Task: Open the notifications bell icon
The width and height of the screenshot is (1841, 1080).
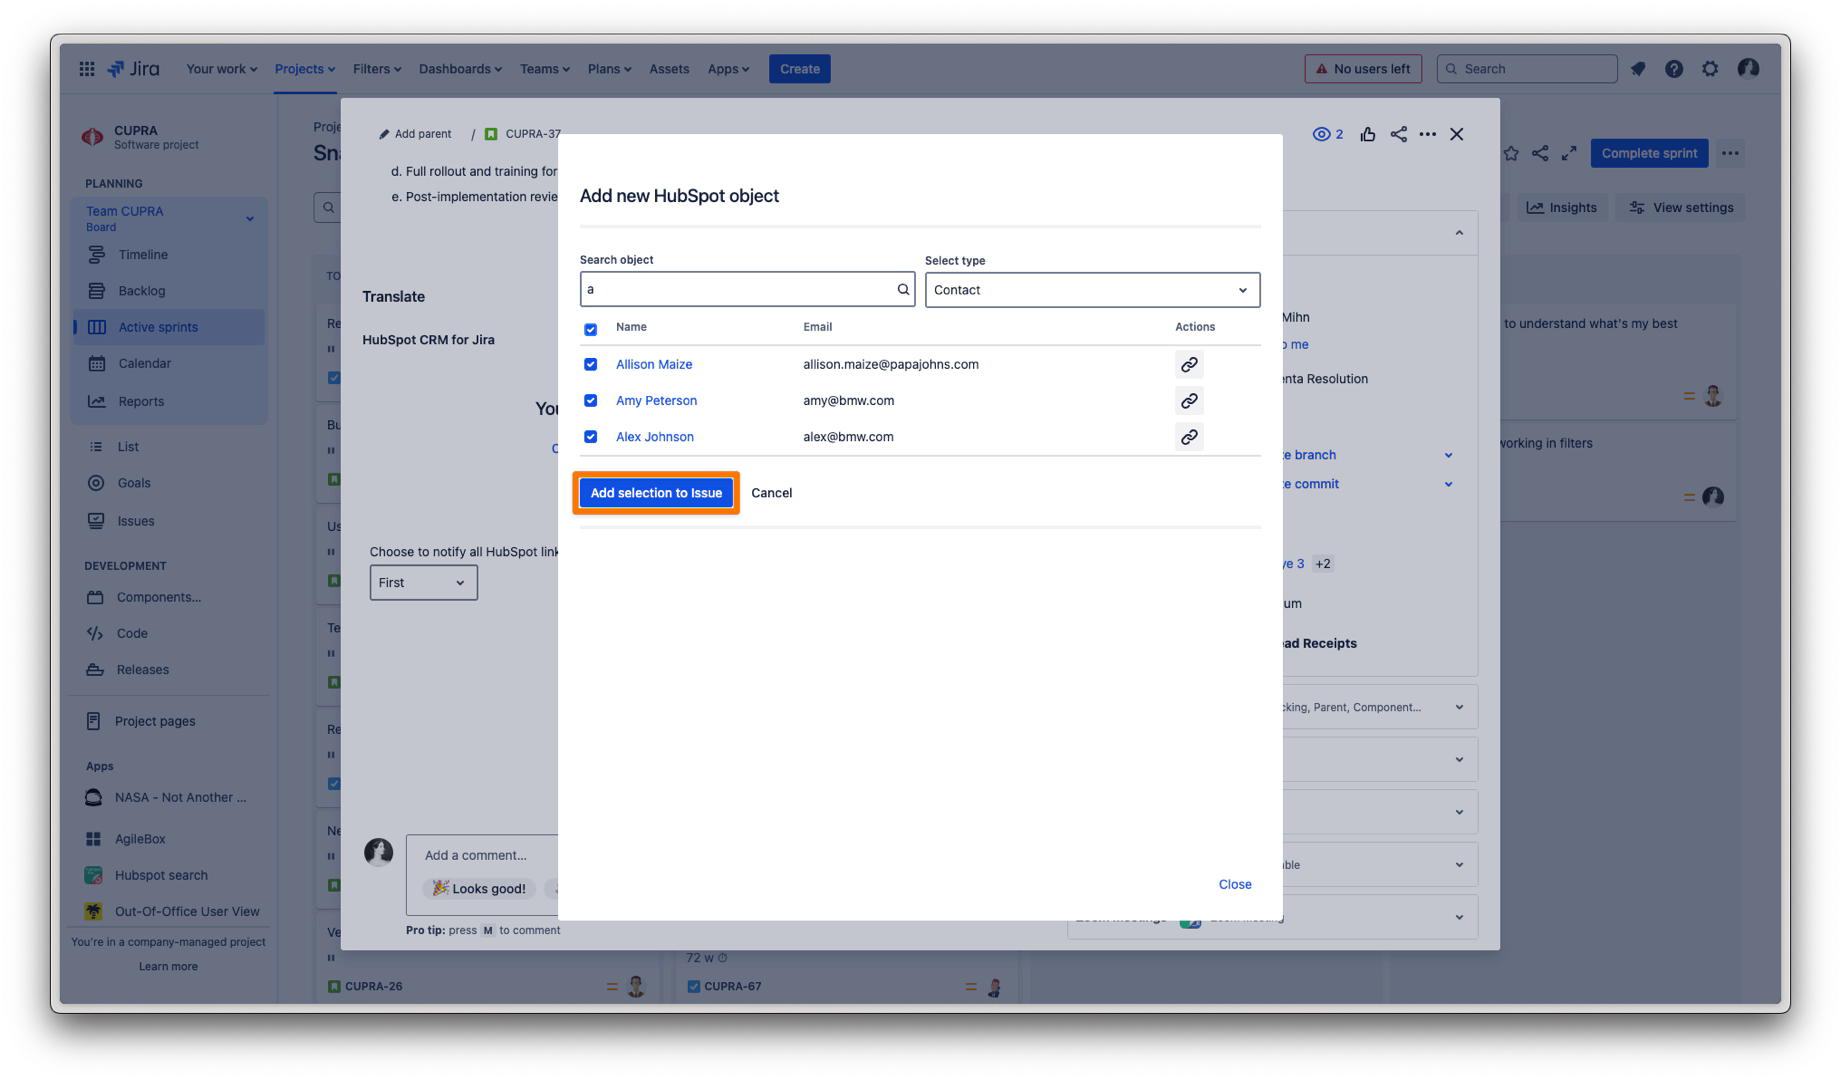Action: (1638, 69)
